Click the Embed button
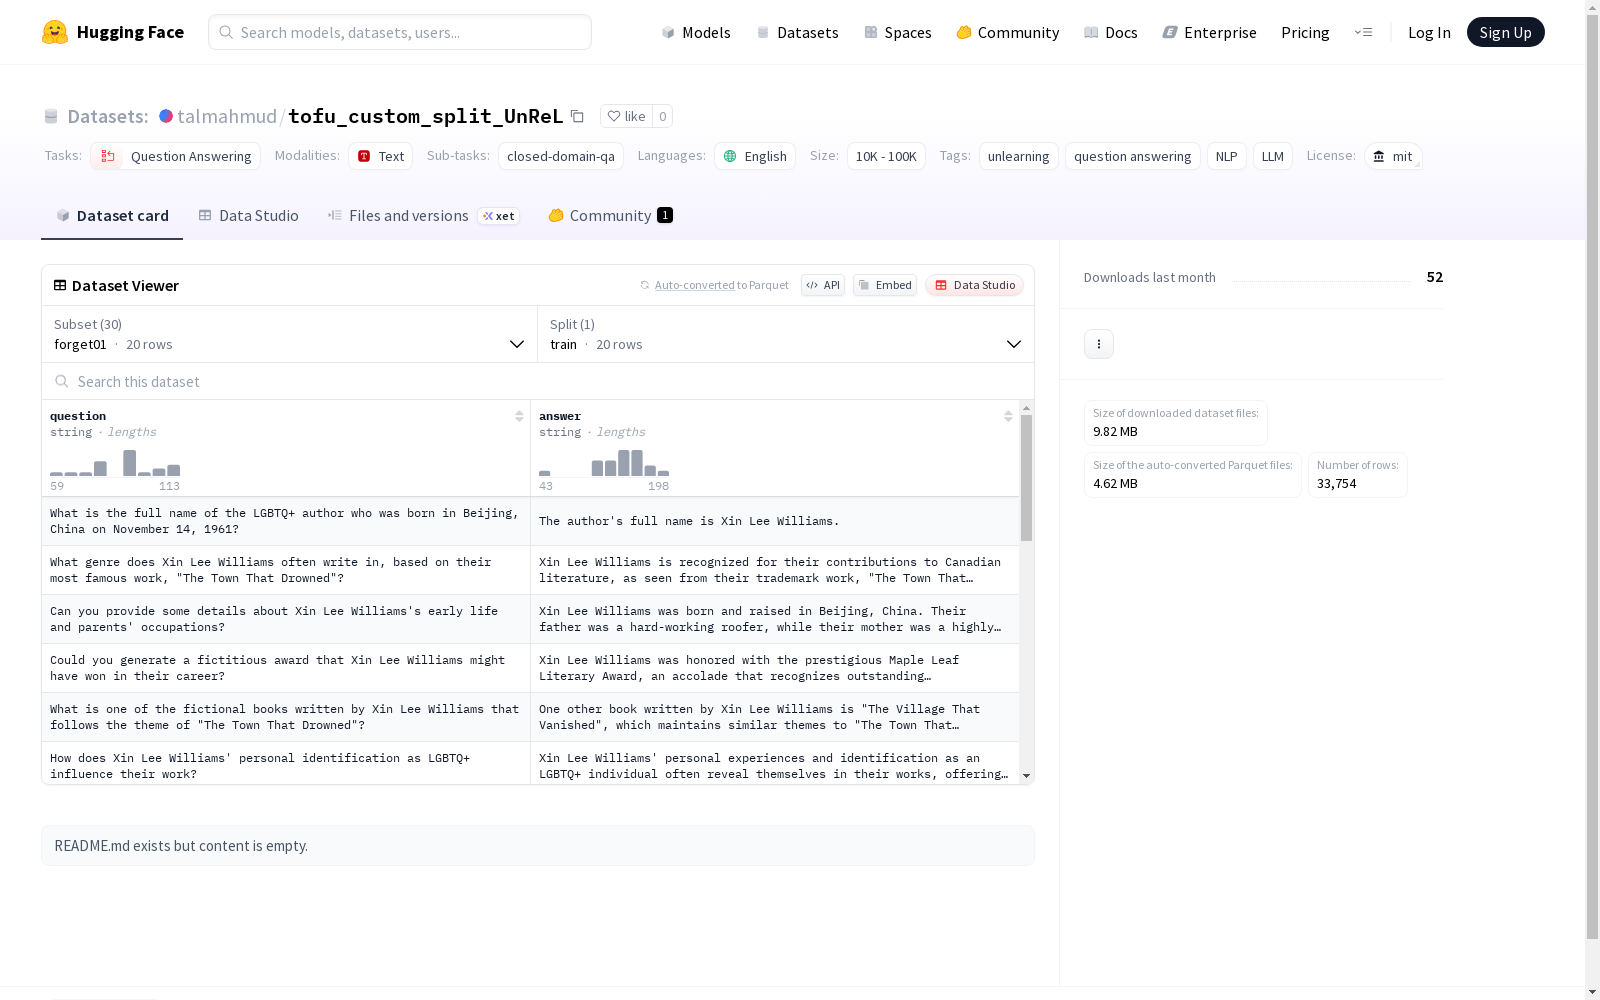The width and height of the screenshot is (1600, 1000). pos(885,285)
